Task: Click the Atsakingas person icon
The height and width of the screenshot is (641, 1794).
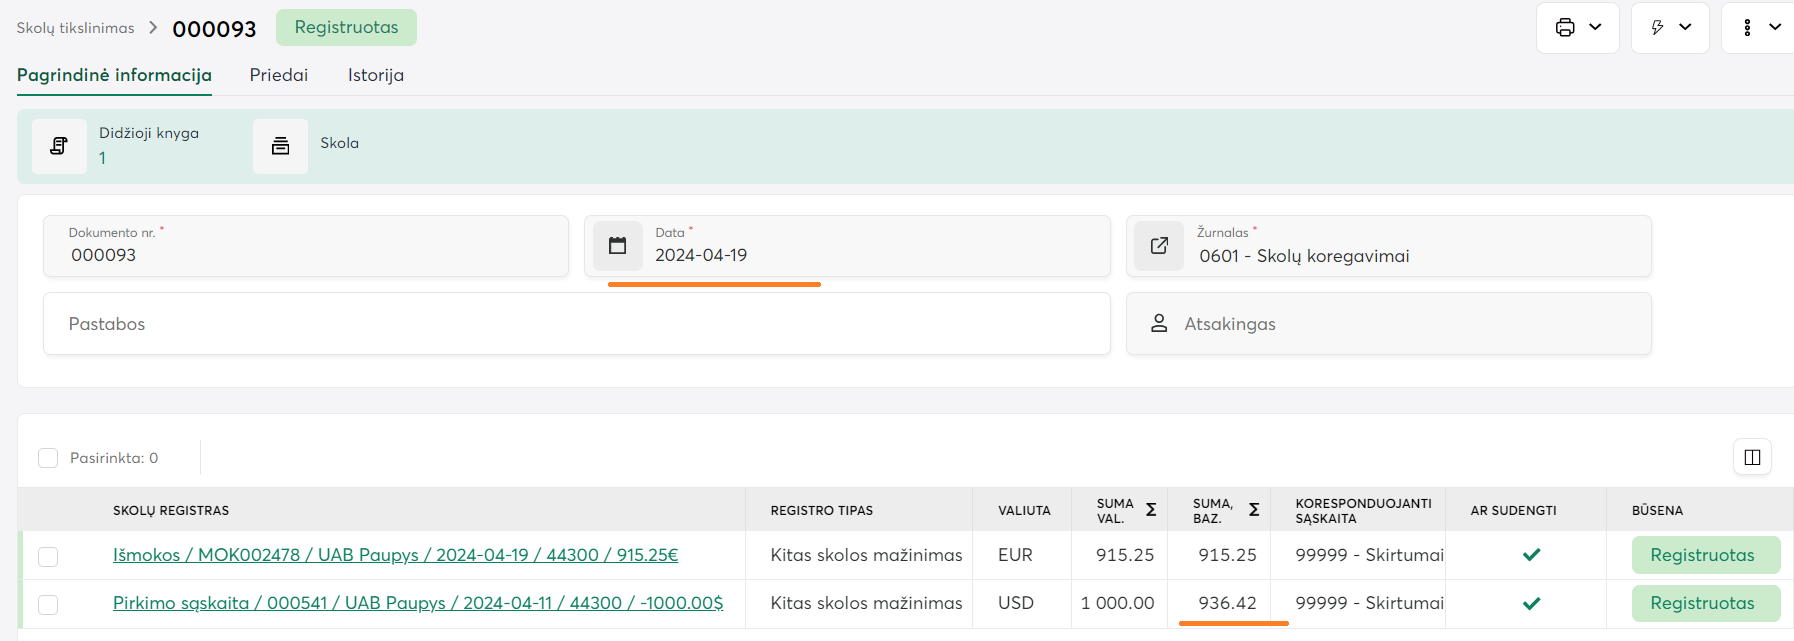Action: pyautogui.click(x=1159, y=323)
